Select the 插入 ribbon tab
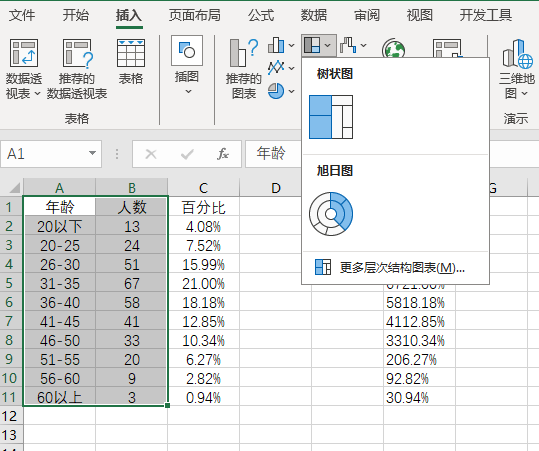Screen dimensions: 539x451 pos(129,15)
